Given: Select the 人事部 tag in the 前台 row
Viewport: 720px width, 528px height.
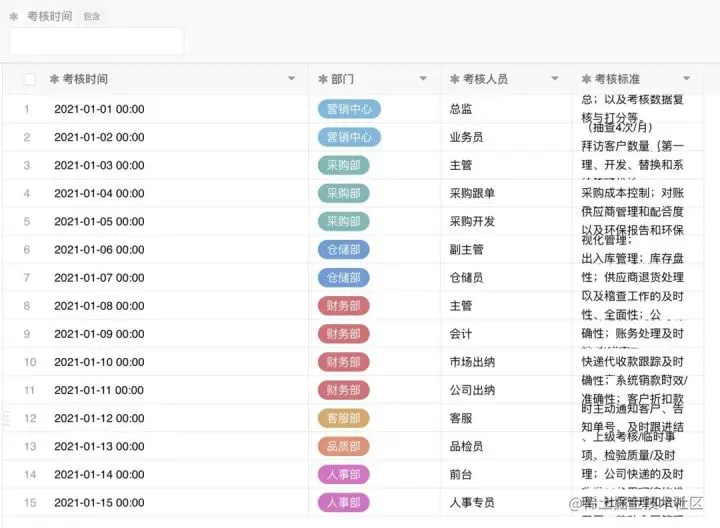Looking at the screenshot, I should tap(343, 474).
